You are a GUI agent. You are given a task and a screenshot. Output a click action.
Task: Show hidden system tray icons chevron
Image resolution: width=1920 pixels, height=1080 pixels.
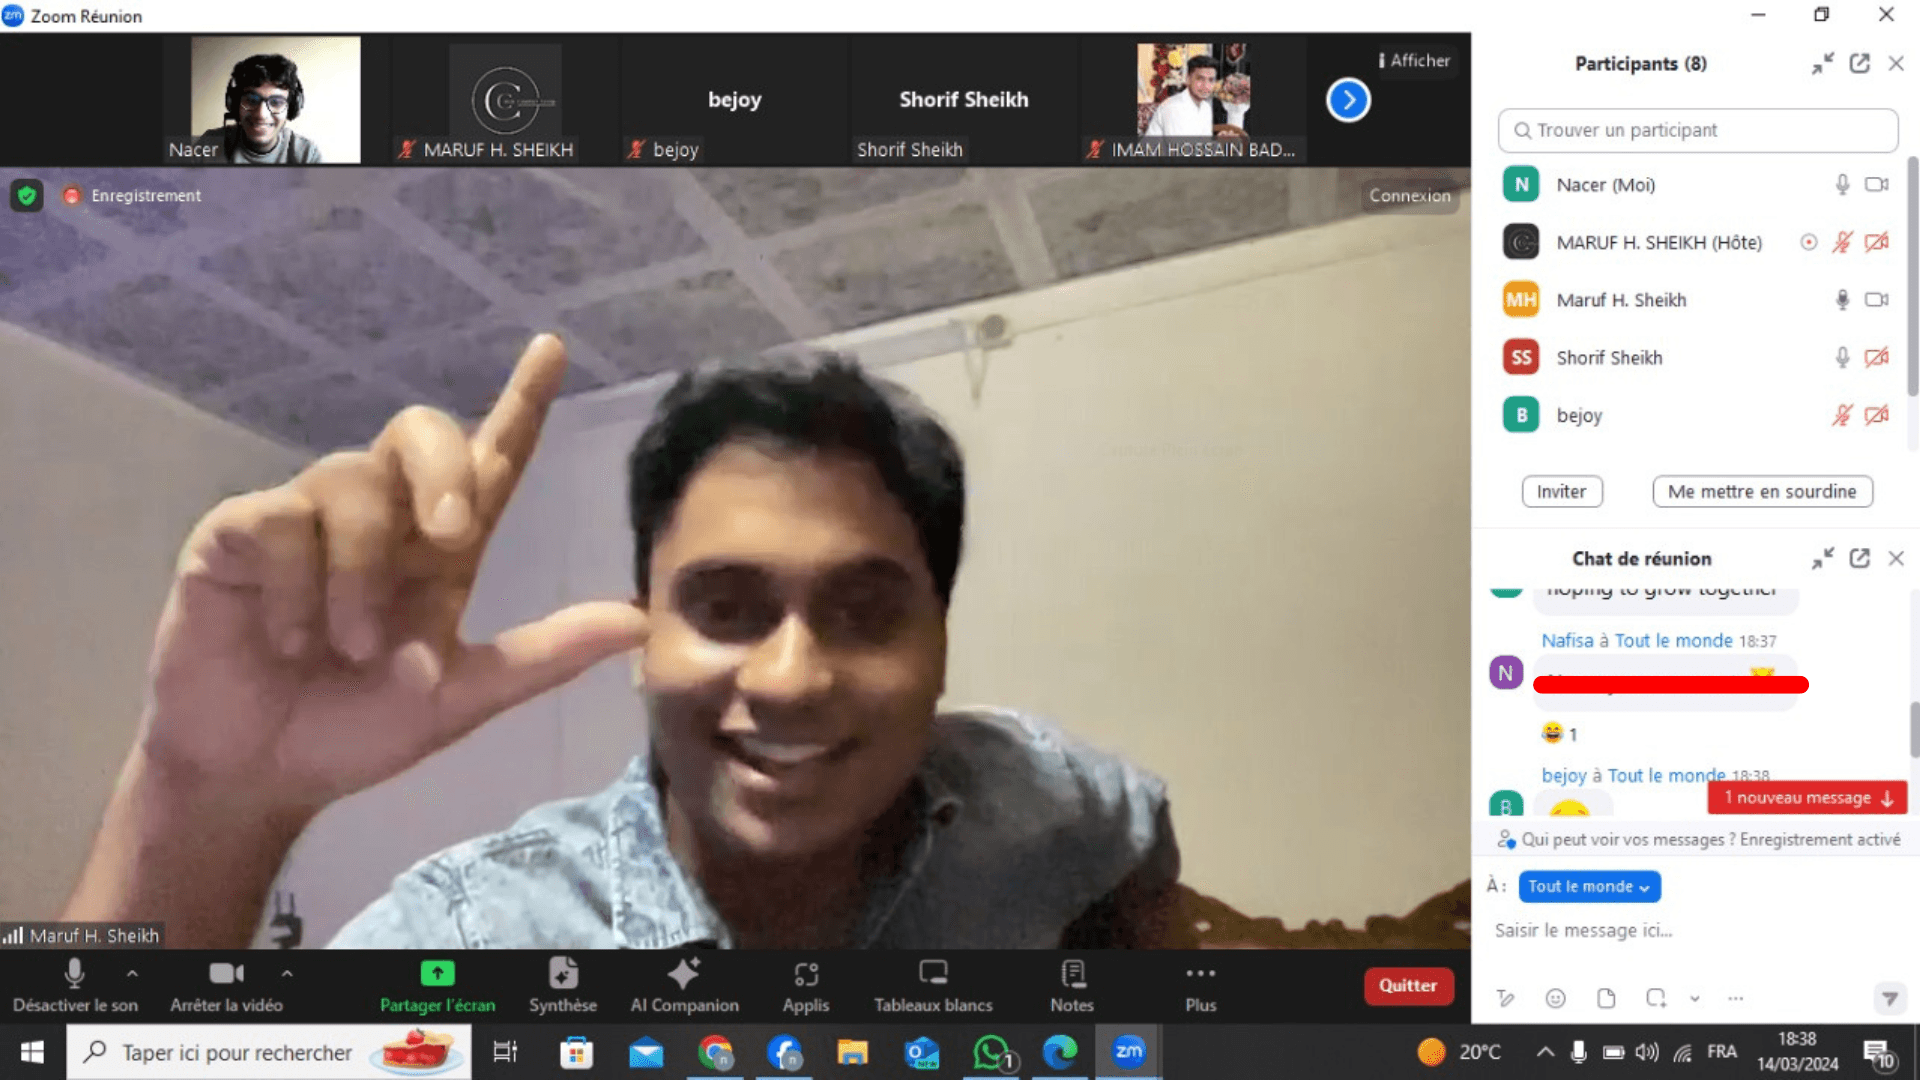pos(1545,1052)
